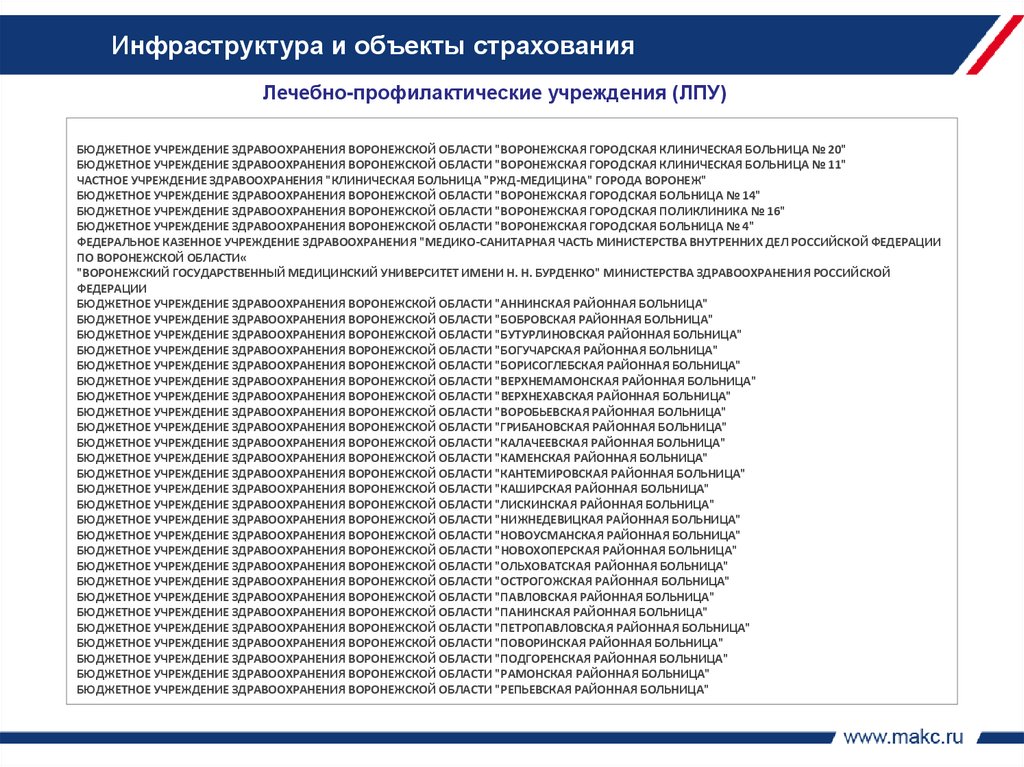Select the Острогожская районная больница line
This screenshot has width=1024, height=767.
coord(403,581)
